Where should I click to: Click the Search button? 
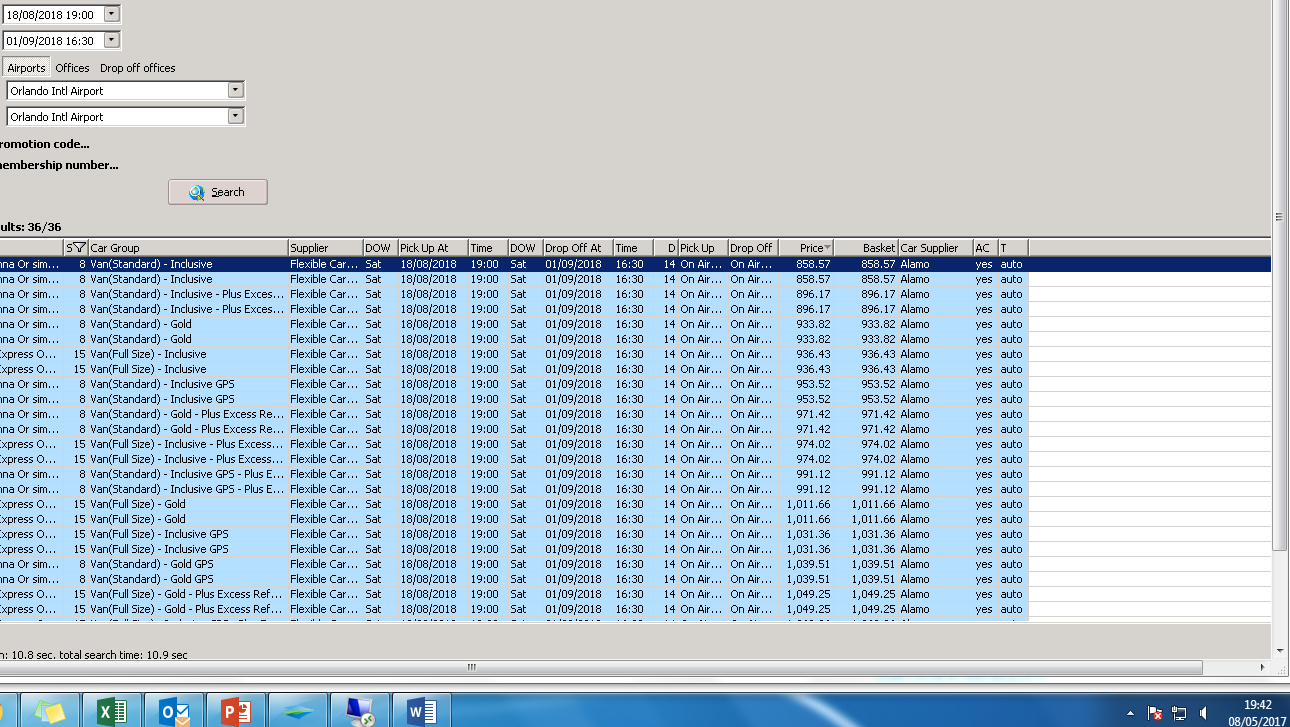[x=218, y=192]
